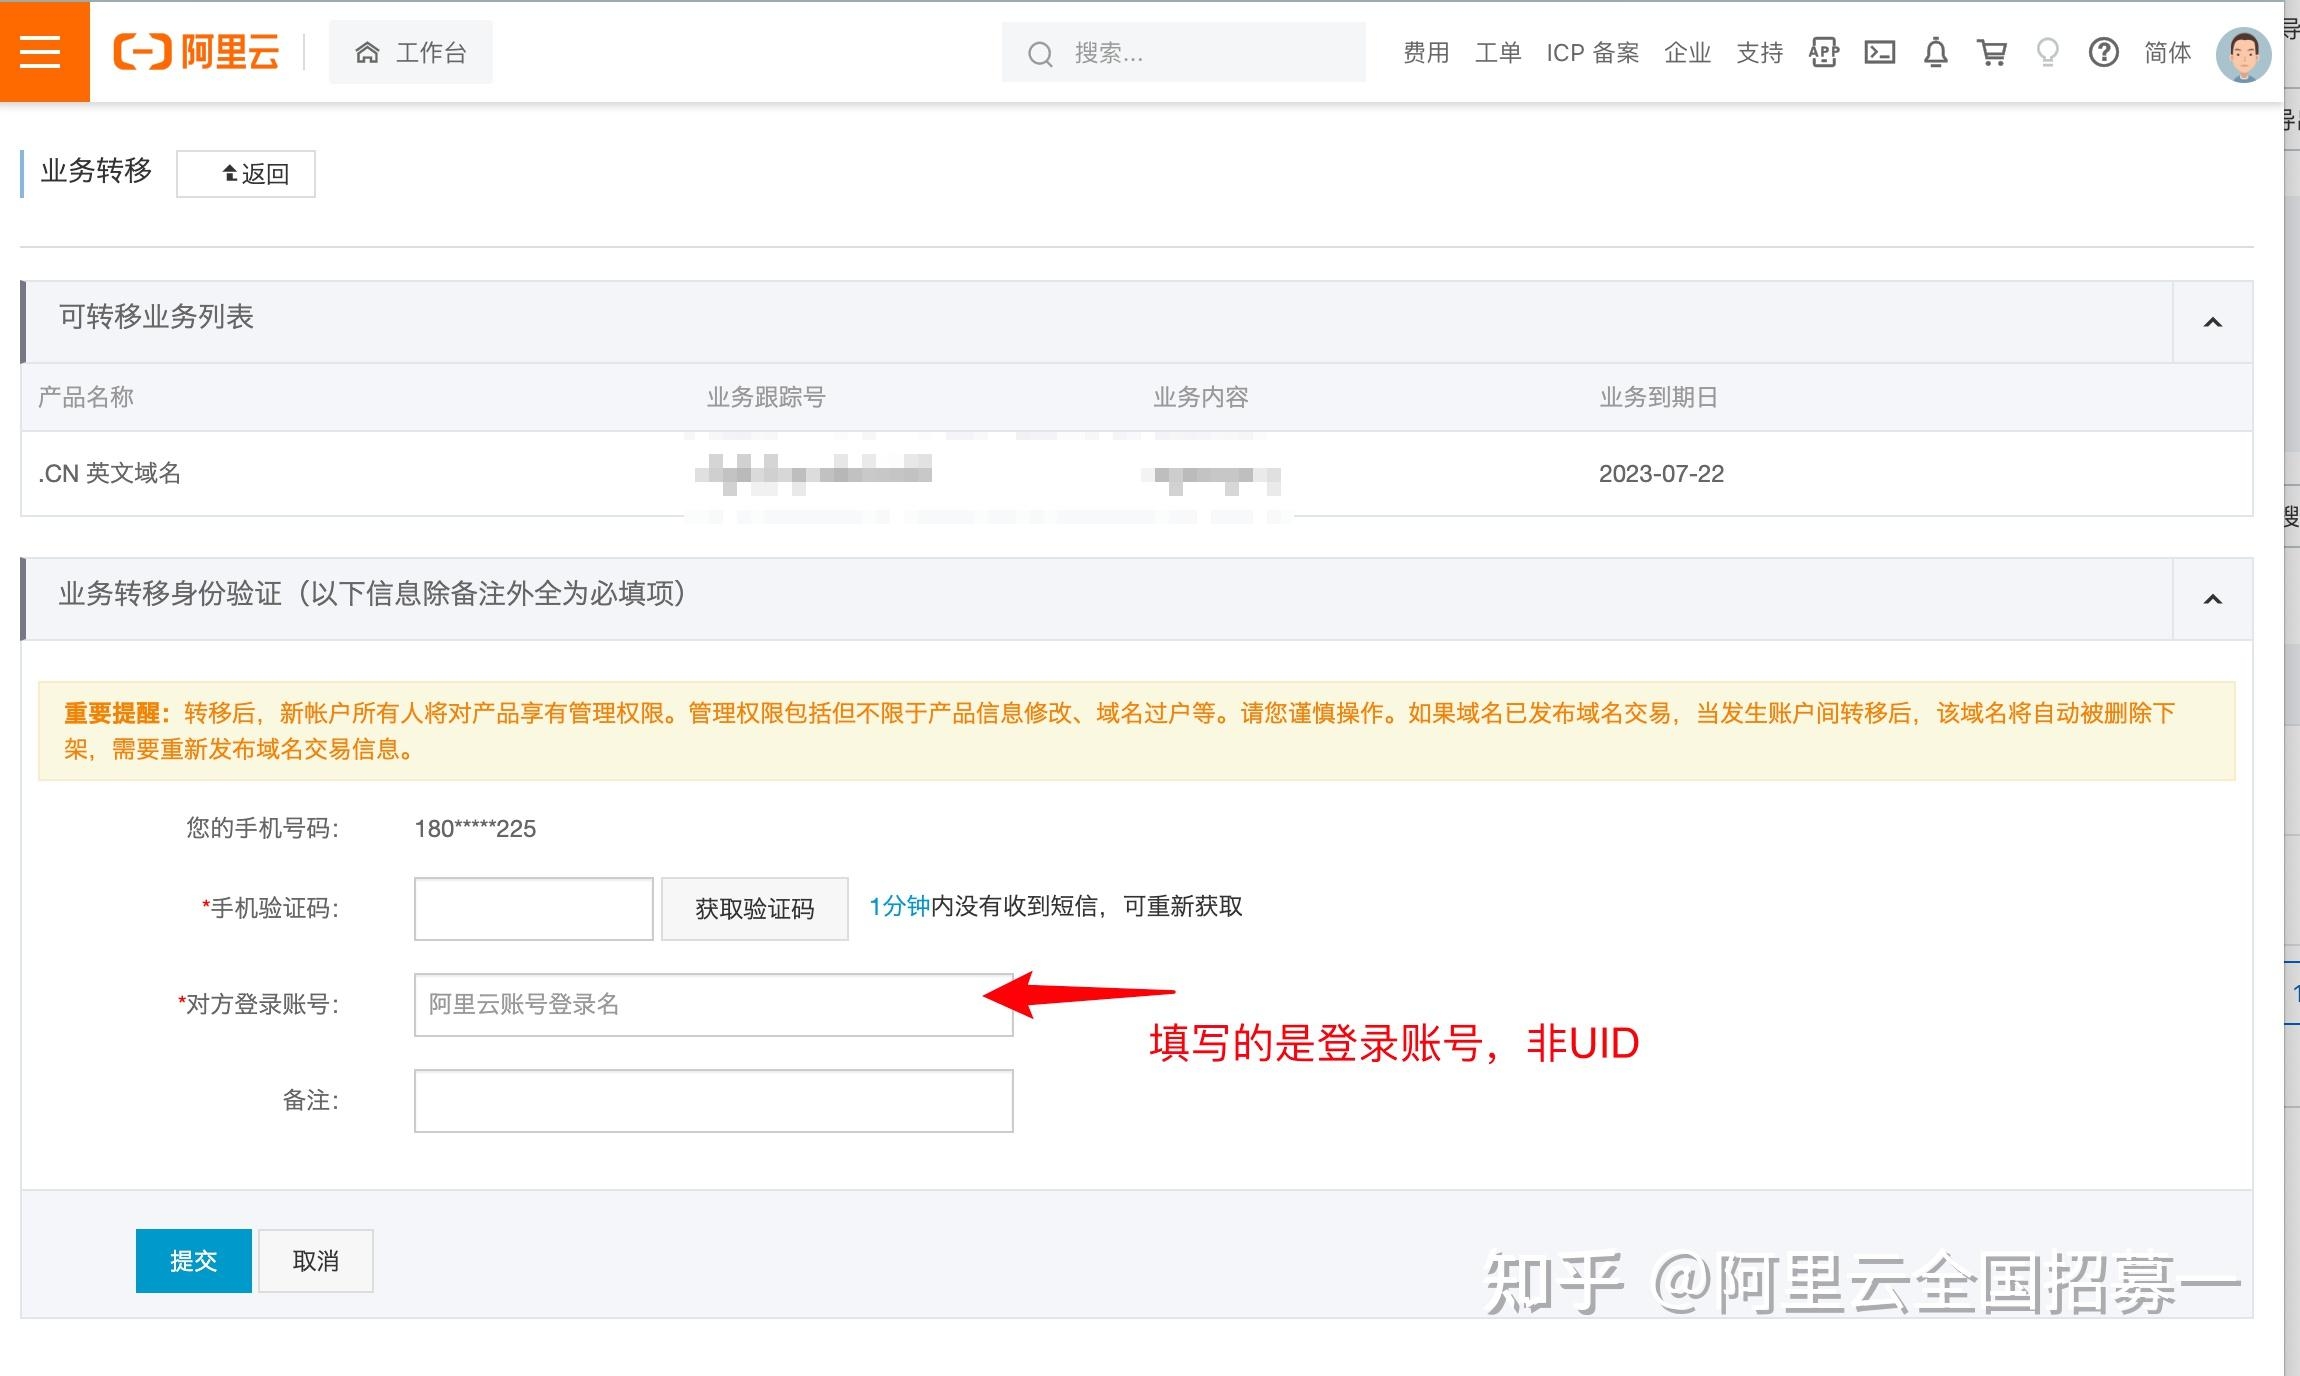Open the Cloud Shell terminal icon
The image size is (2300, 1376).
click(1880, 52)
